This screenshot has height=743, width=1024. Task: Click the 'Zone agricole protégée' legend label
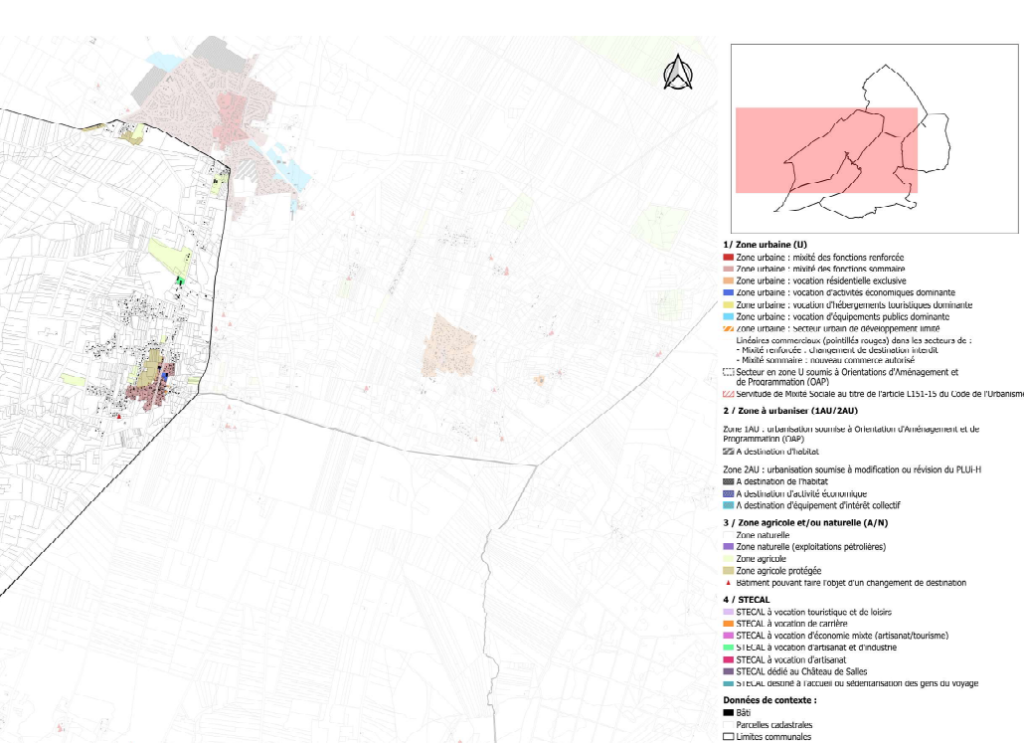778,570
